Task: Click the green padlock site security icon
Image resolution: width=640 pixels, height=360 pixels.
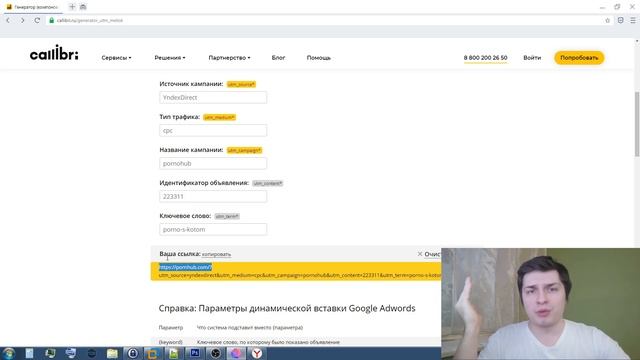Action: click(51, 20)
